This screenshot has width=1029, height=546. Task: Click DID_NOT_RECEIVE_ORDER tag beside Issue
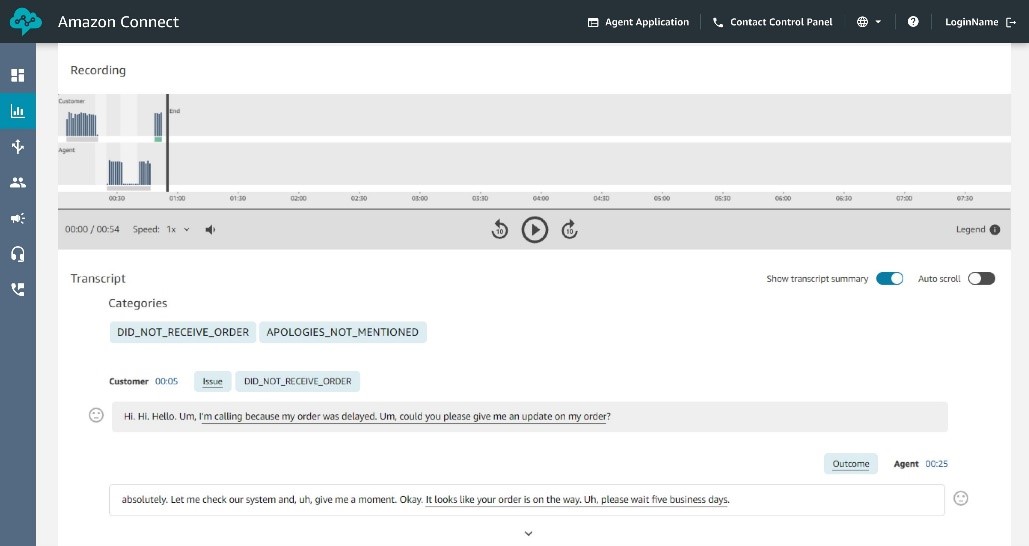click(x=297, y=381)
